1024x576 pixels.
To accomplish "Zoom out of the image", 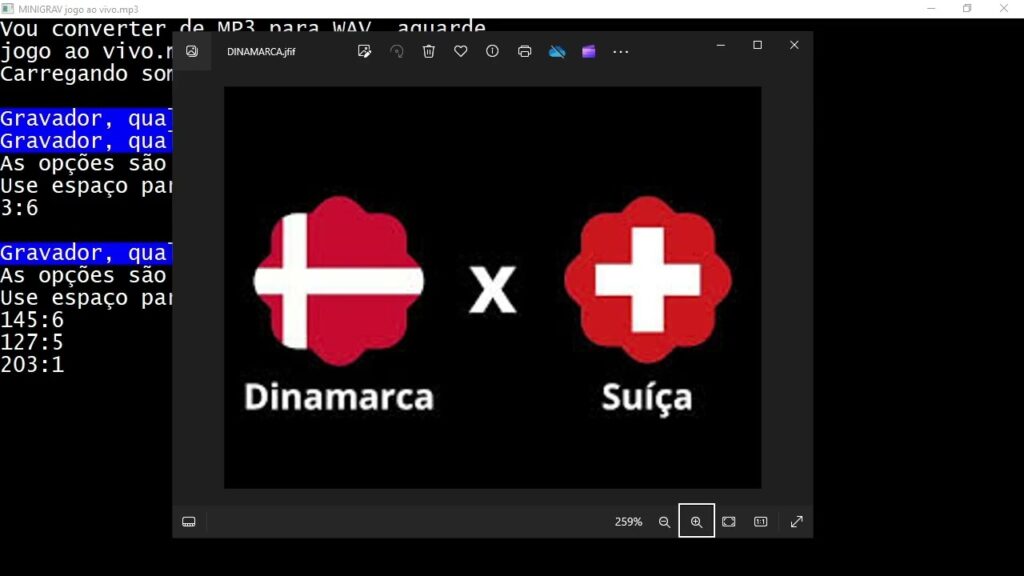I will point(663,521).
